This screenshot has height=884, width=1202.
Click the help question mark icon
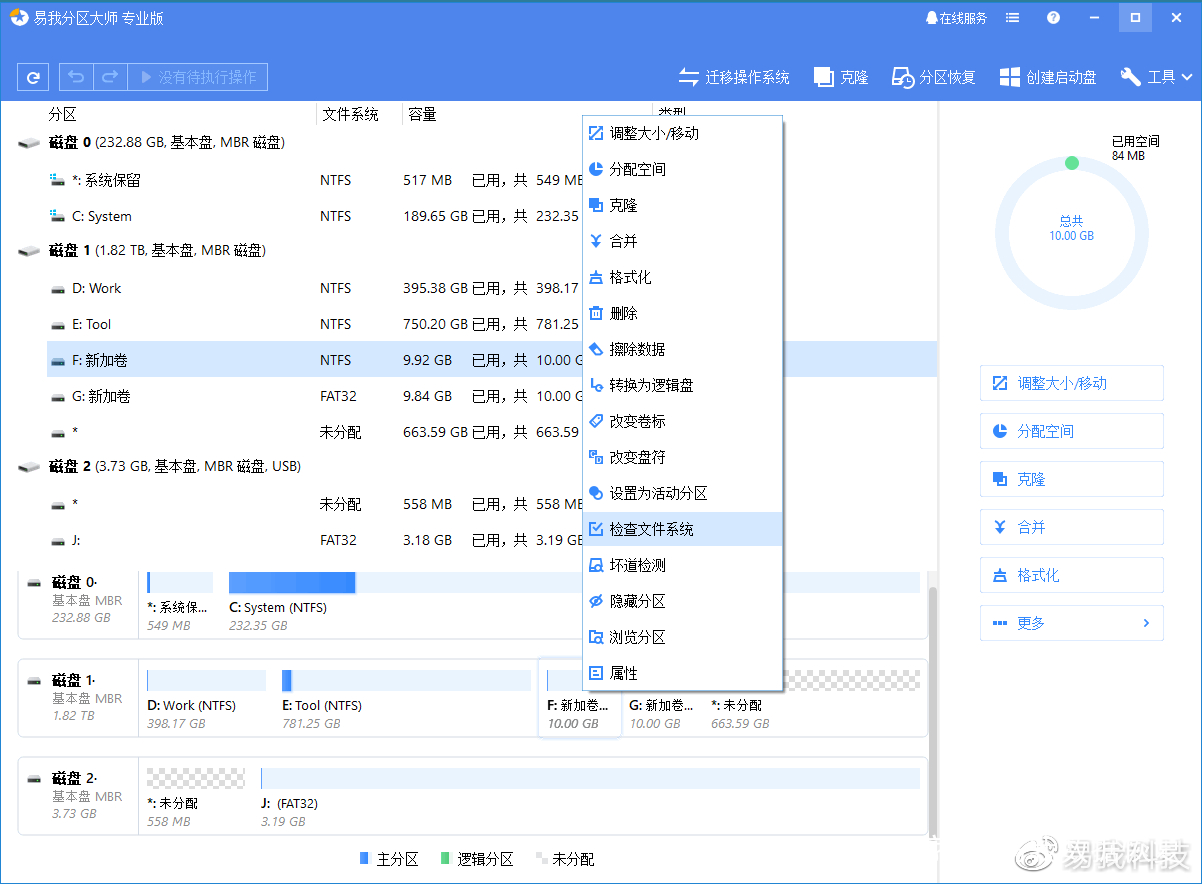tap(1053, 18)
